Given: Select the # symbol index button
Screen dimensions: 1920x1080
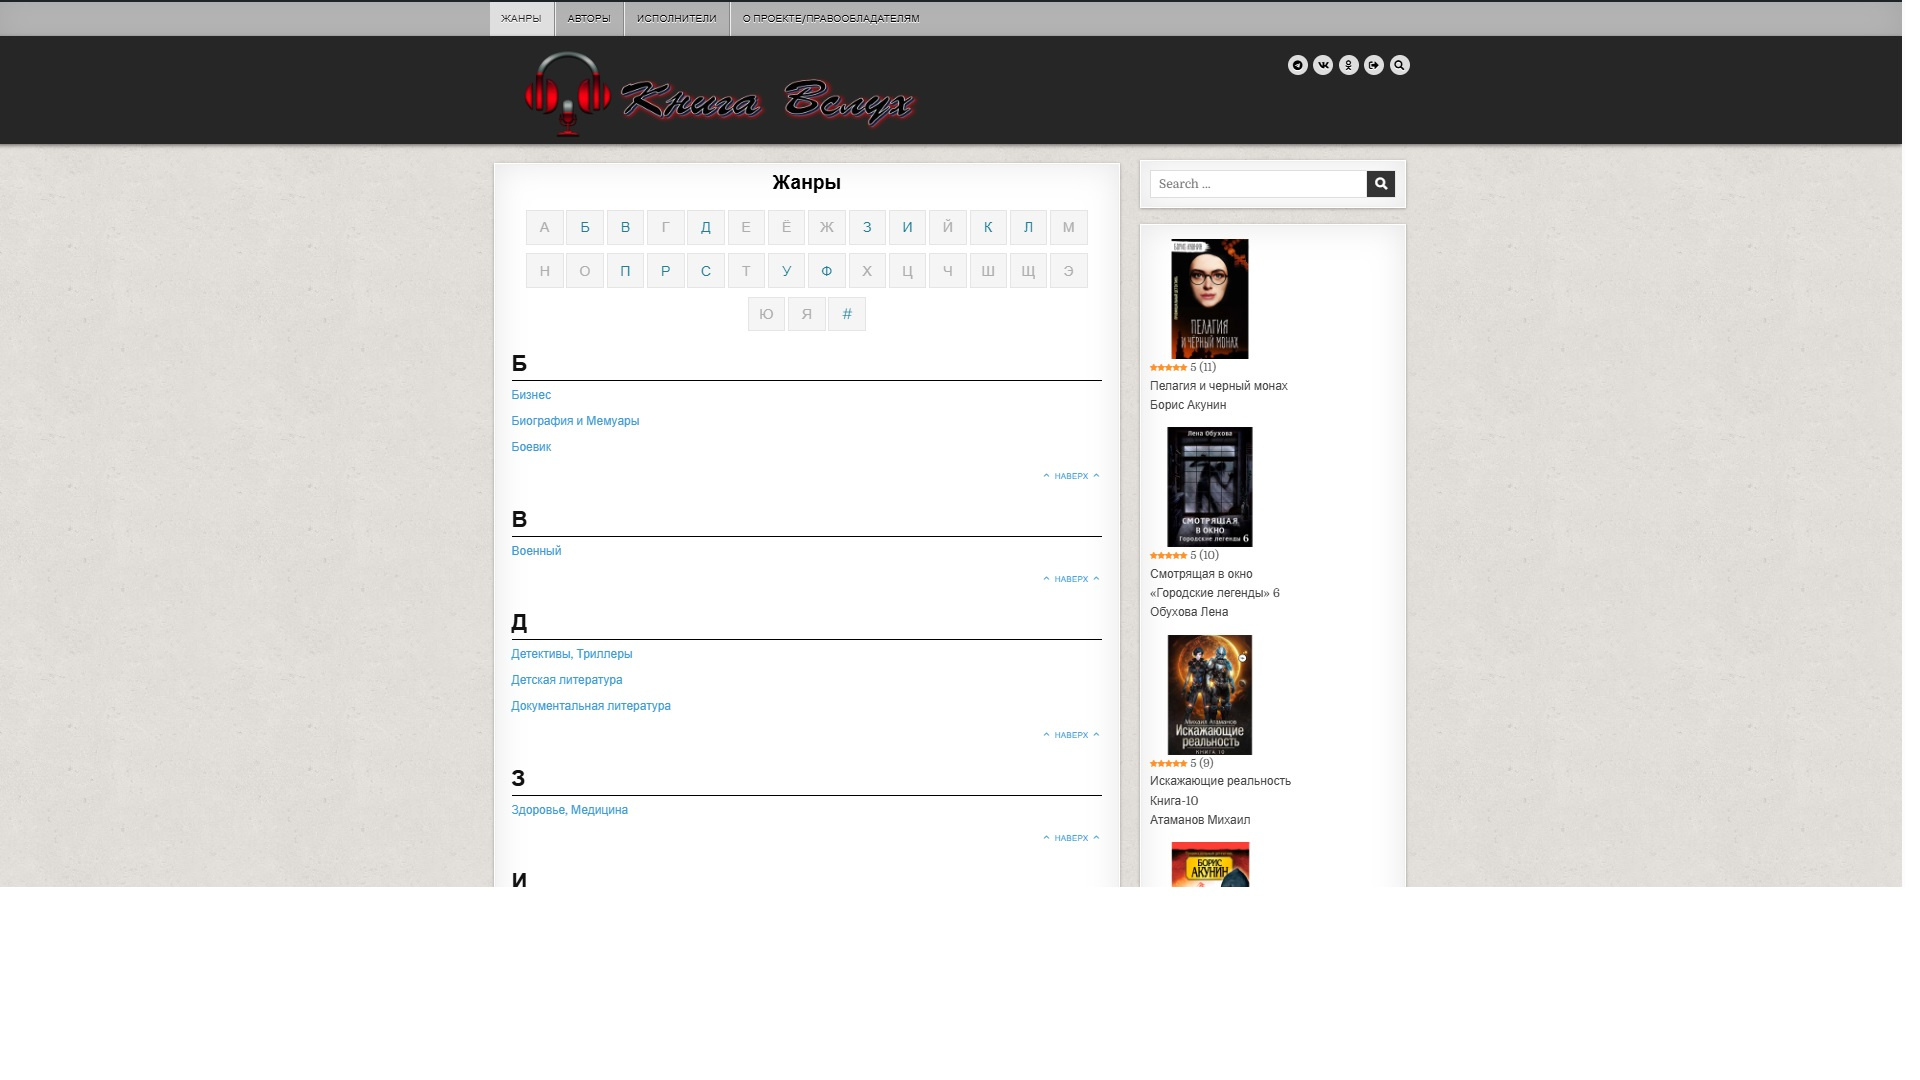Looking at the screenshot, I should pos(847,314).
